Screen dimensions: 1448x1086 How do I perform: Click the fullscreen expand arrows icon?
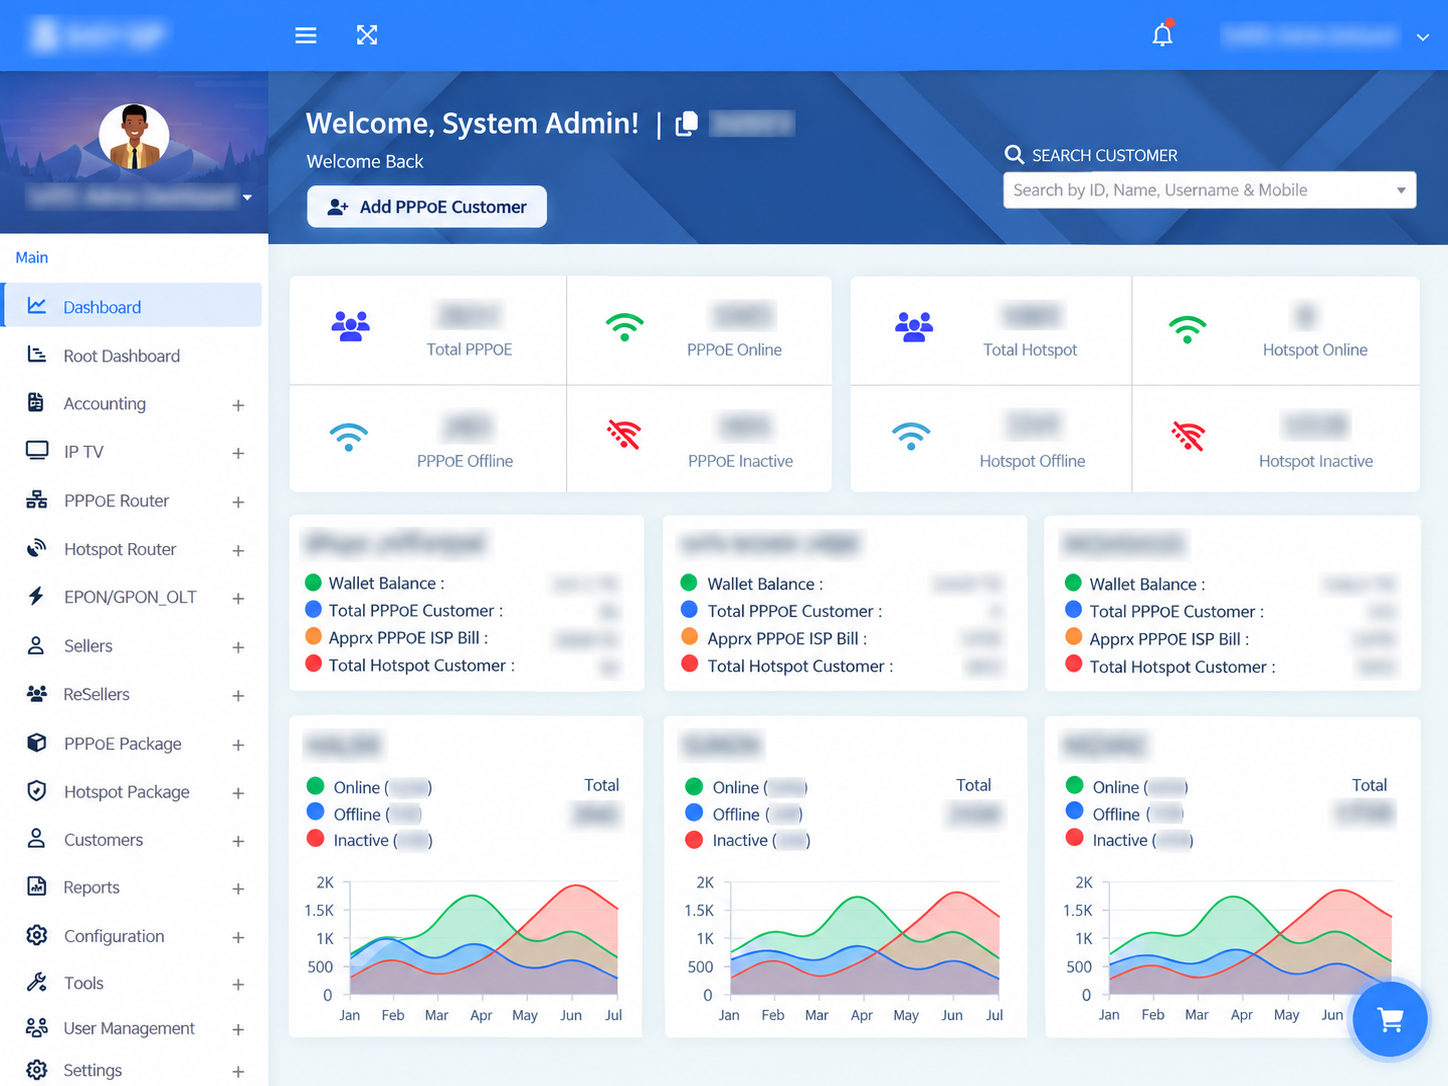(367, 35)
